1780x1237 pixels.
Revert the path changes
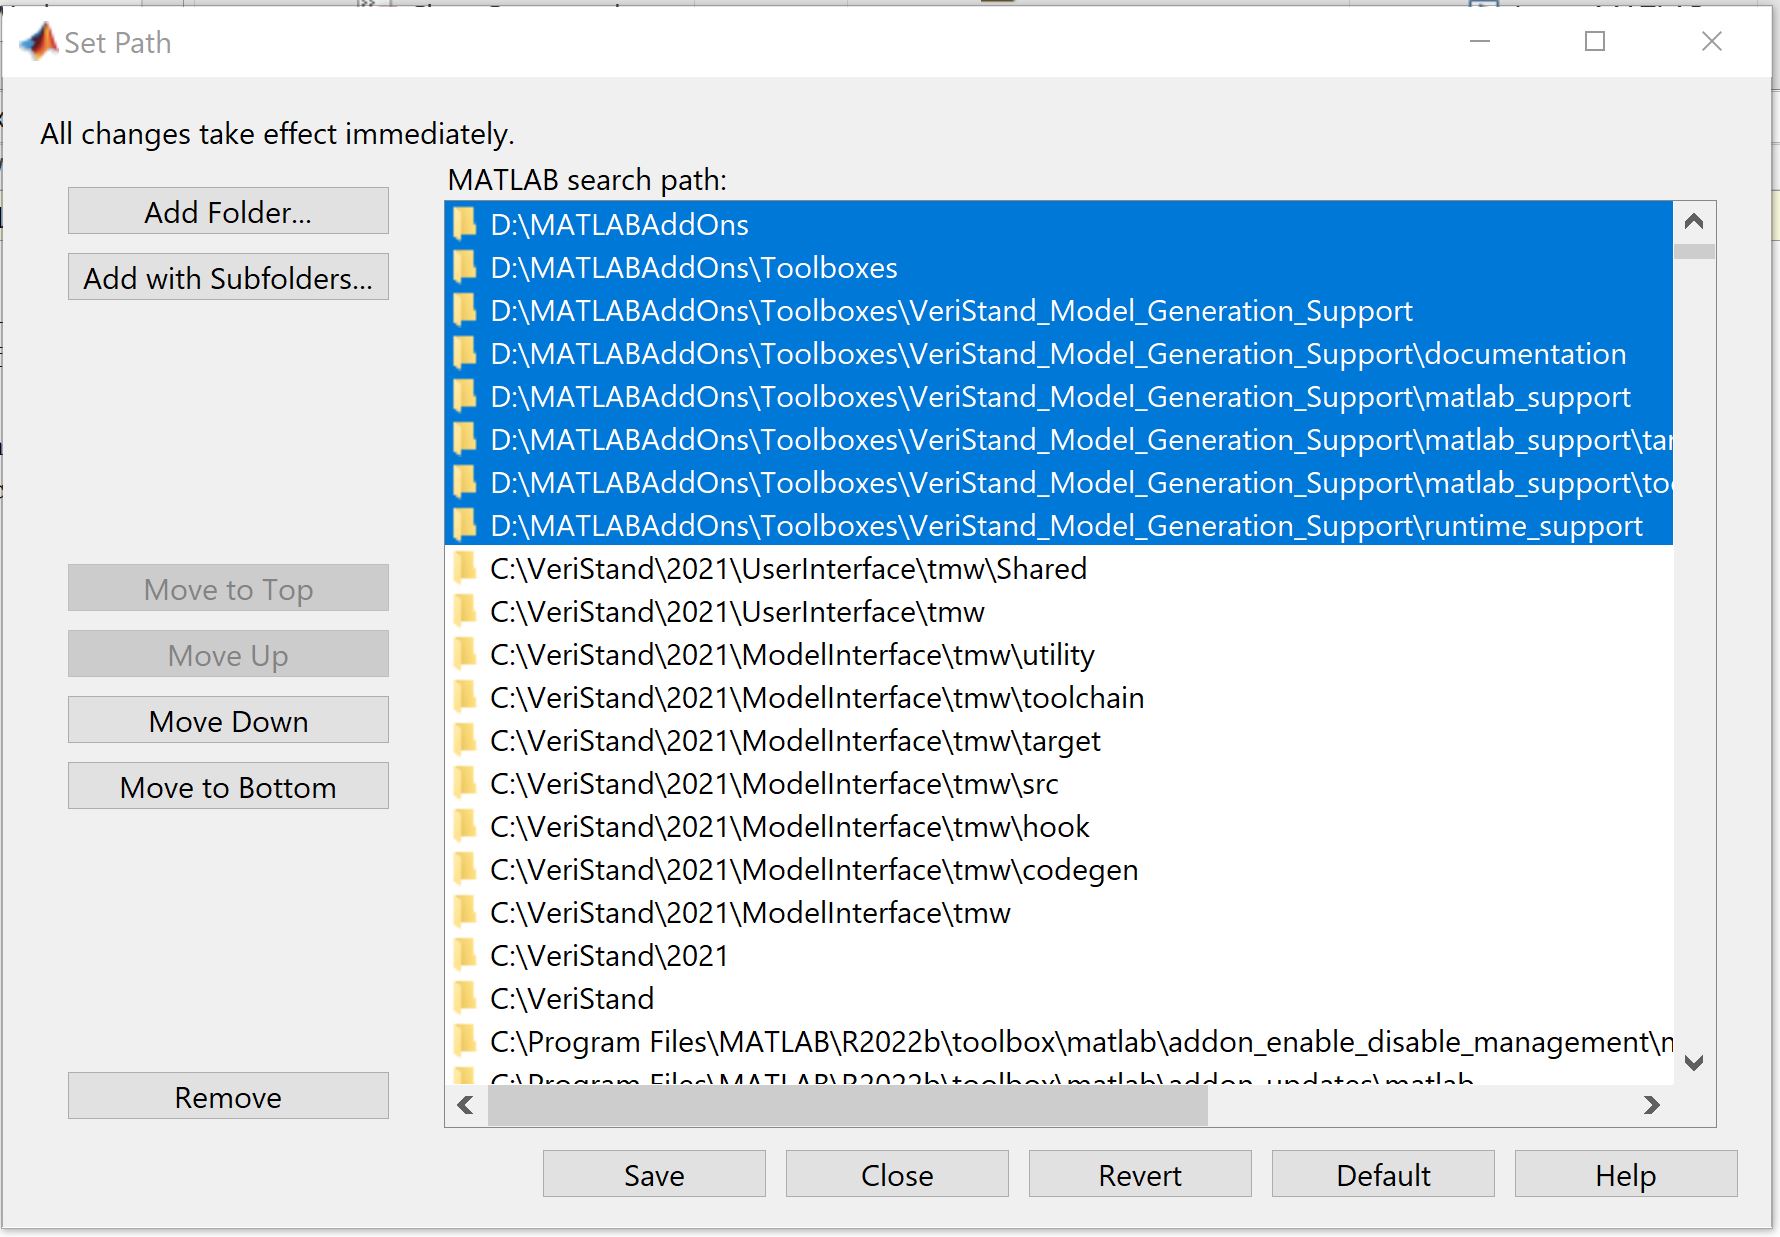(x=1140, y=1174)
